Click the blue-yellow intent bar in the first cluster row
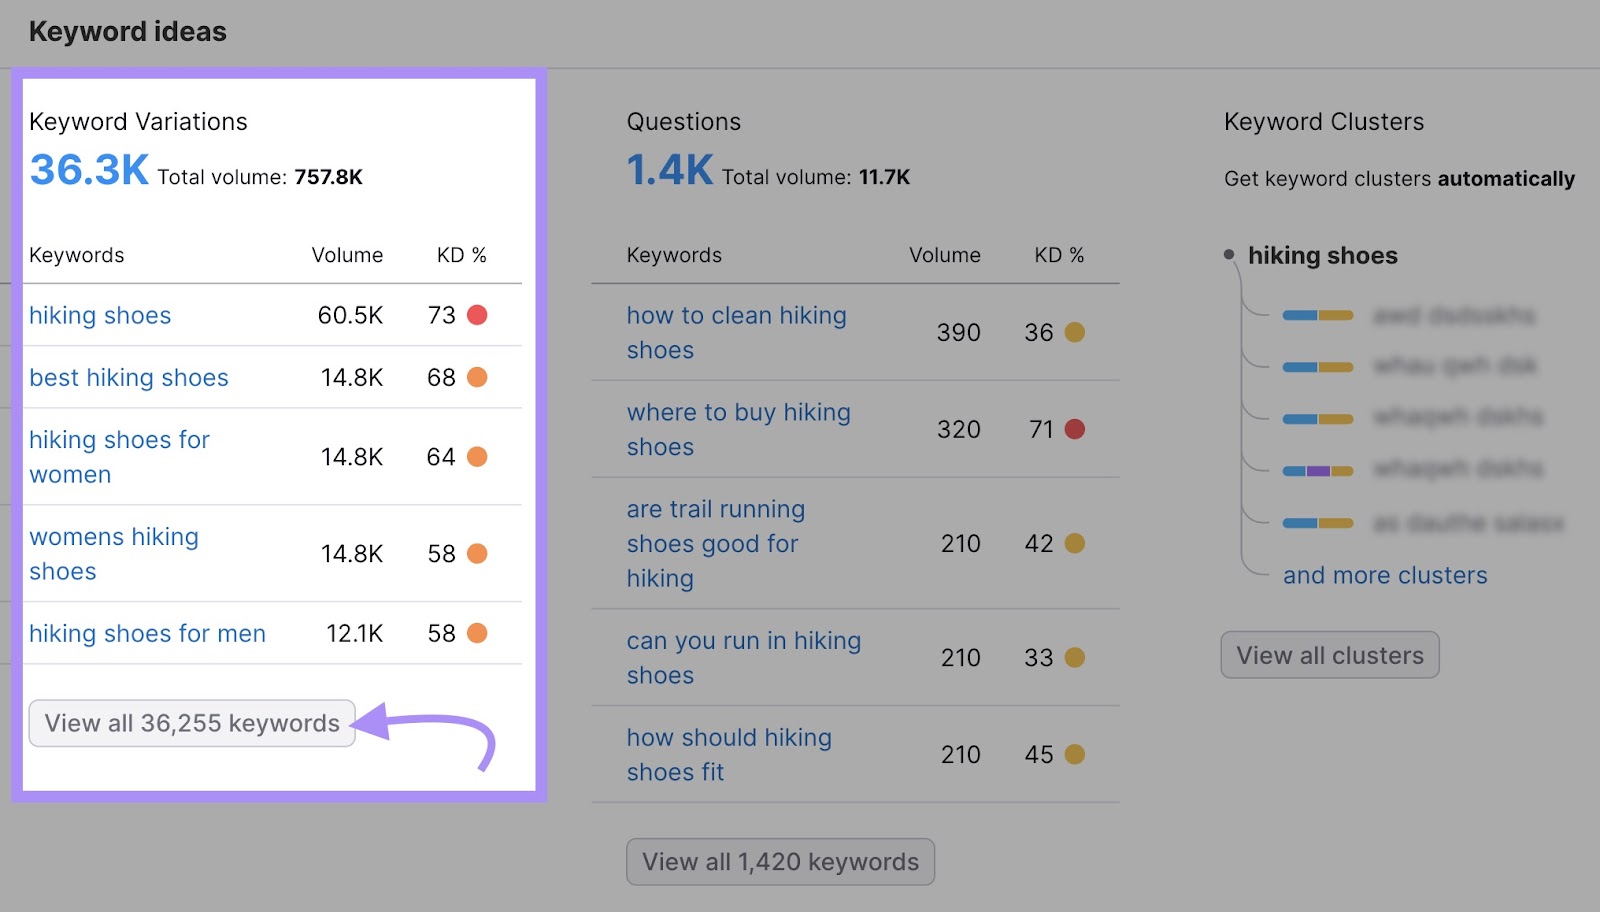The height and width of the screenshot is (912, 1600). pos(1318,314)
